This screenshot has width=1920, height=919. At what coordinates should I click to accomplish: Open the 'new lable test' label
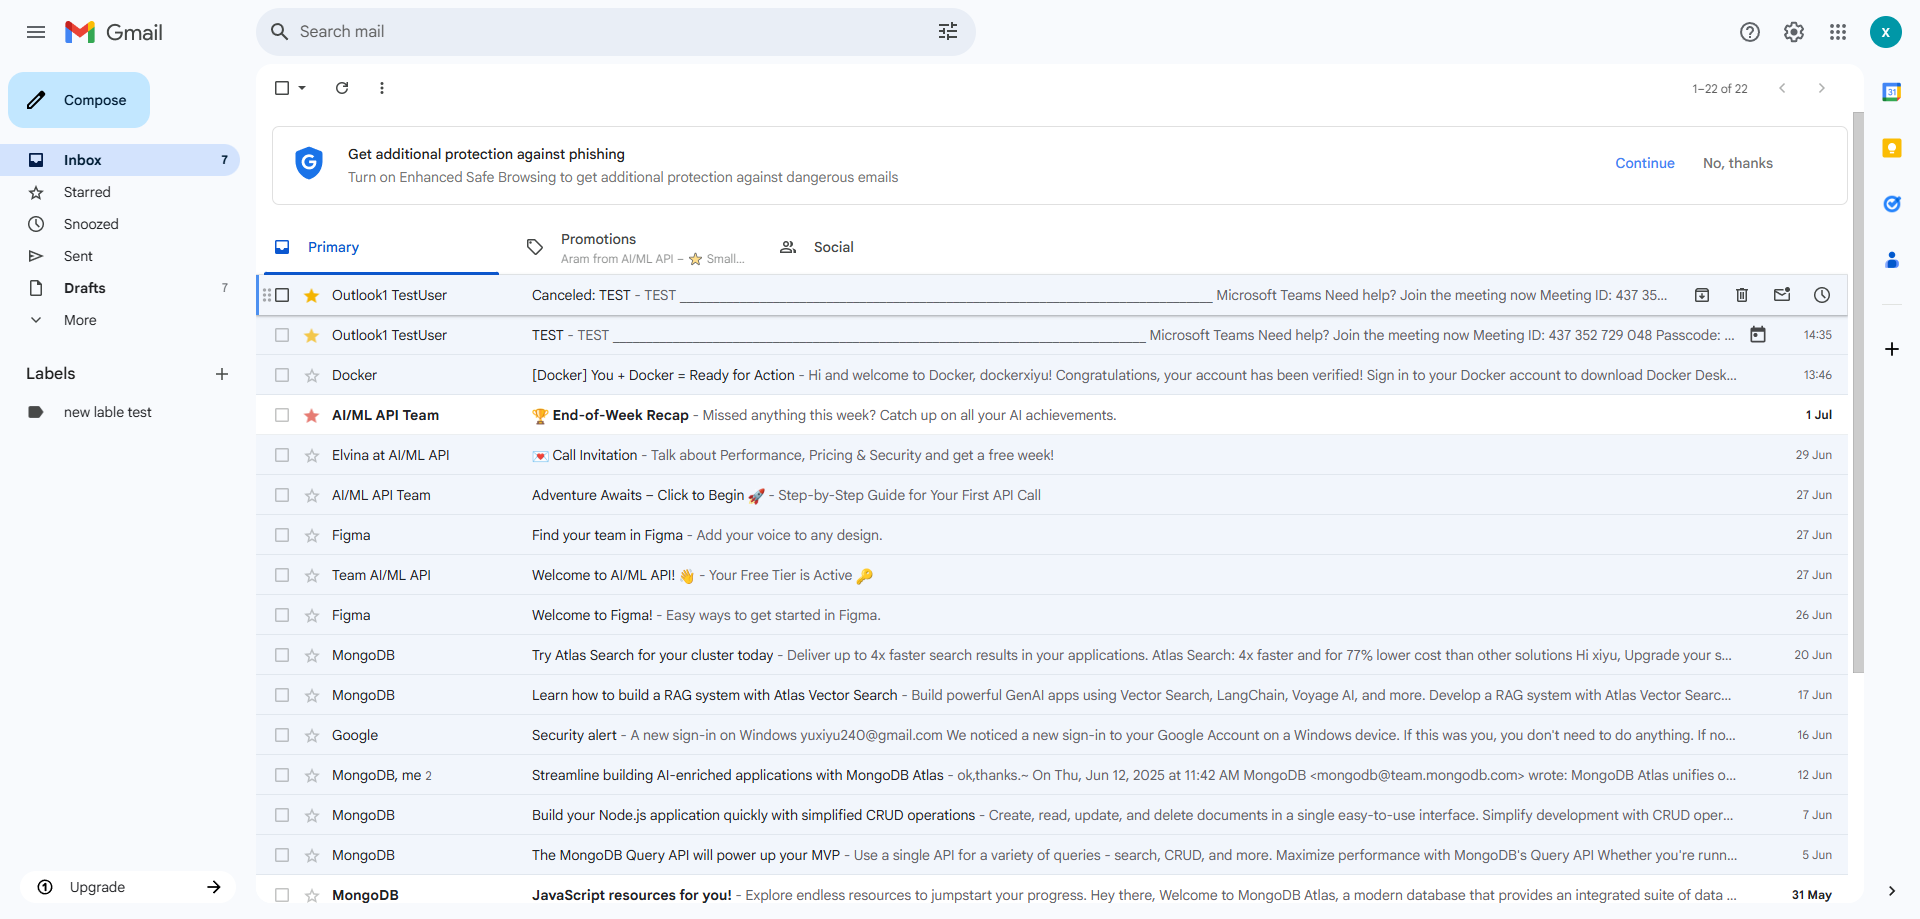tap(120, 412)
